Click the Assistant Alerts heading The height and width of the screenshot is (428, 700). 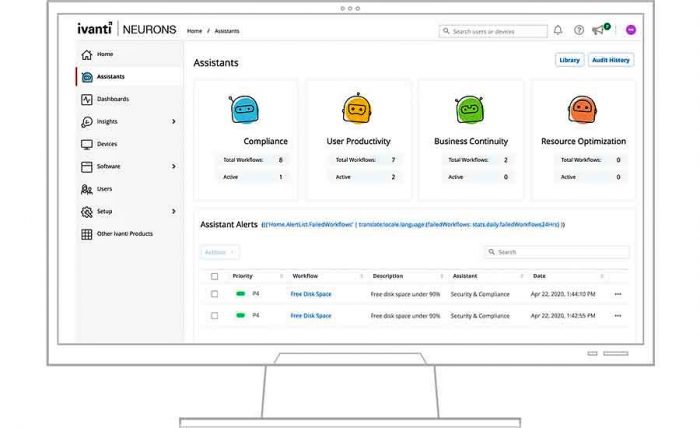pos(229,224)
